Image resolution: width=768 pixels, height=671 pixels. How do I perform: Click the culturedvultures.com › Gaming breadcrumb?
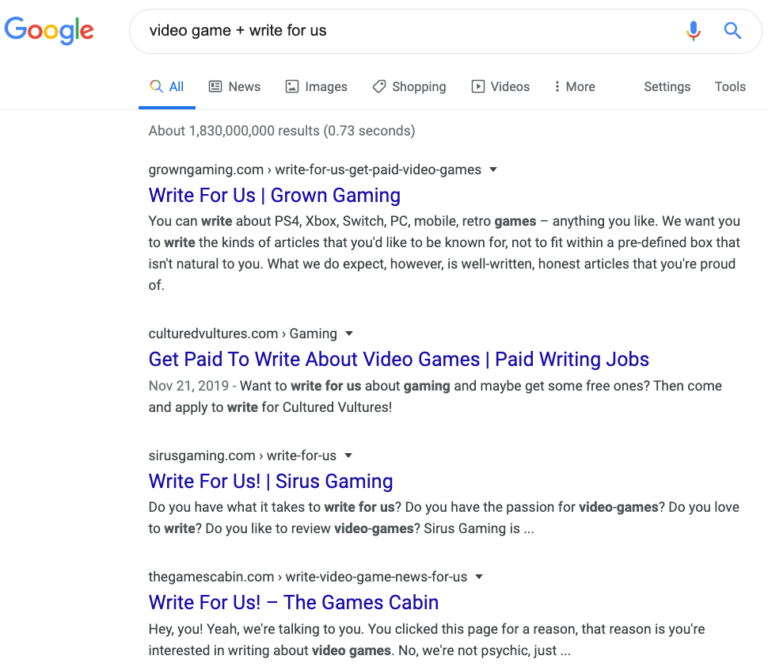point(243,334)
